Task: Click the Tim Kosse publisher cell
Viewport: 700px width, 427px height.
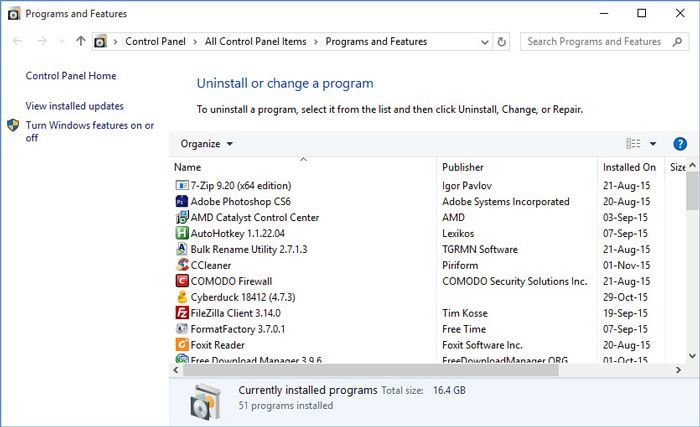Action: point(465,313)
